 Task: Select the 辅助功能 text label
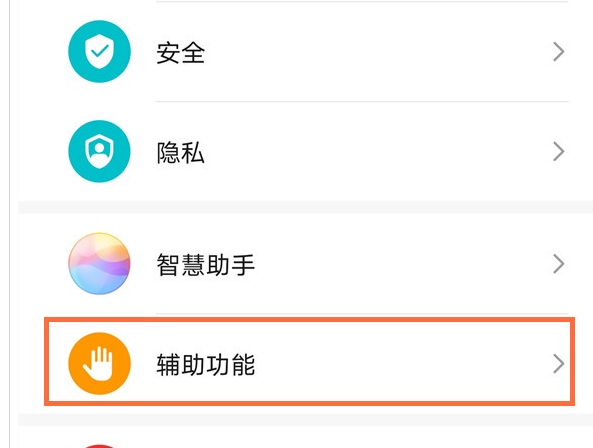[206, 364]
